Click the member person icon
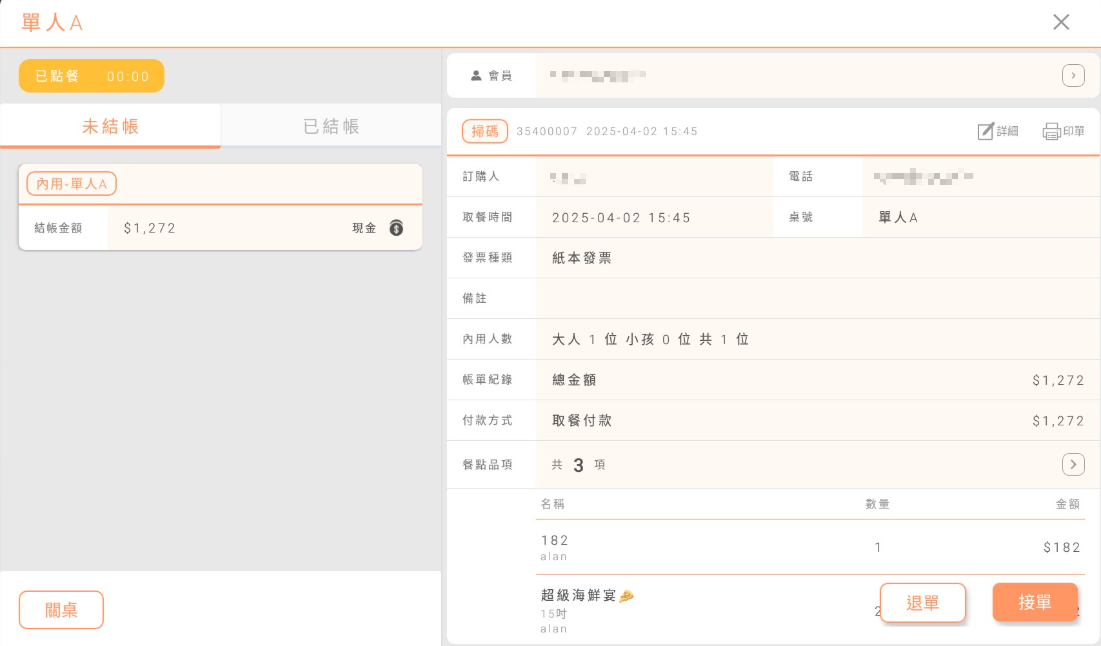This screenshot has height=646, width=1101. [476, 75]
